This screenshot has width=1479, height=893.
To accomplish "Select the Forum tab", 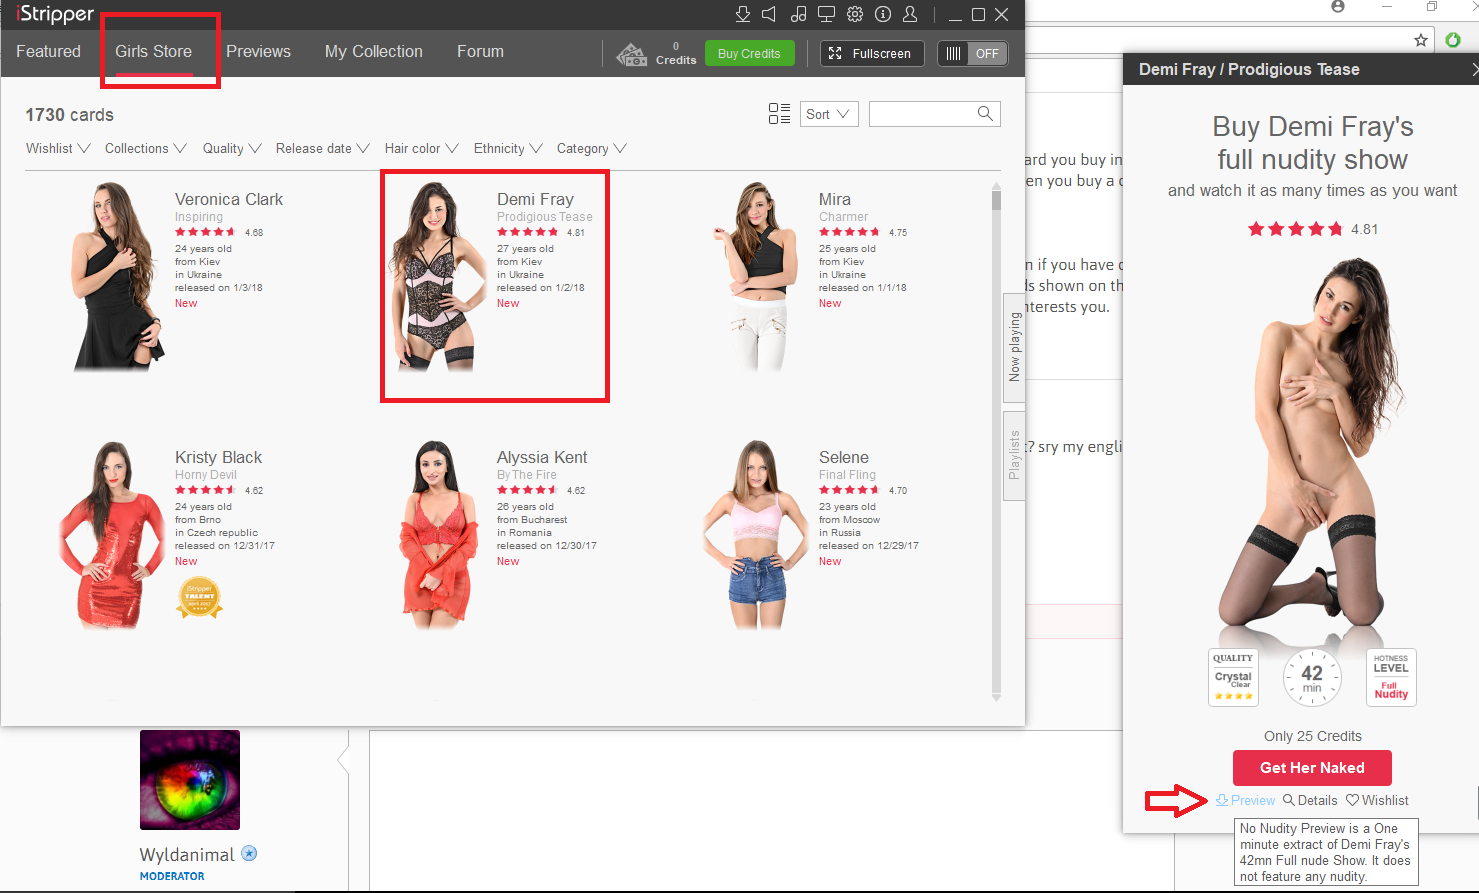I will [x=480, y=52].
